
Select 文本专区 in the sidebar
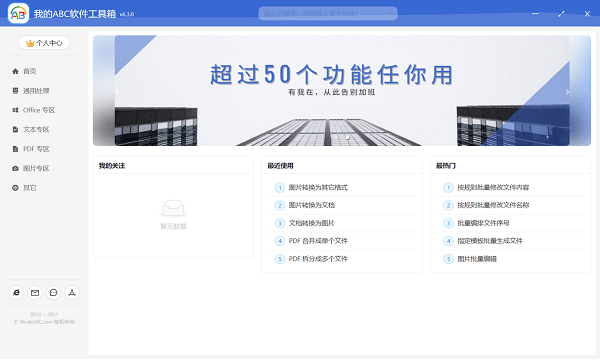coord(31,129)
